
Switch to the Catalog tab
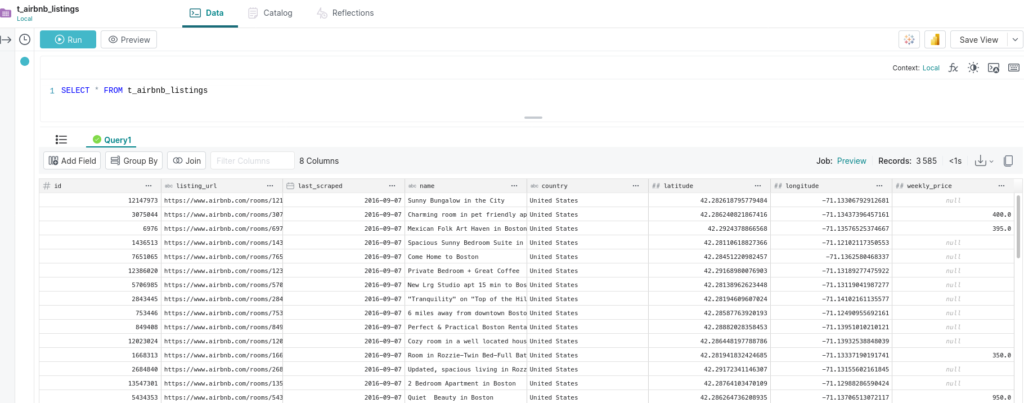click(270, 13)
